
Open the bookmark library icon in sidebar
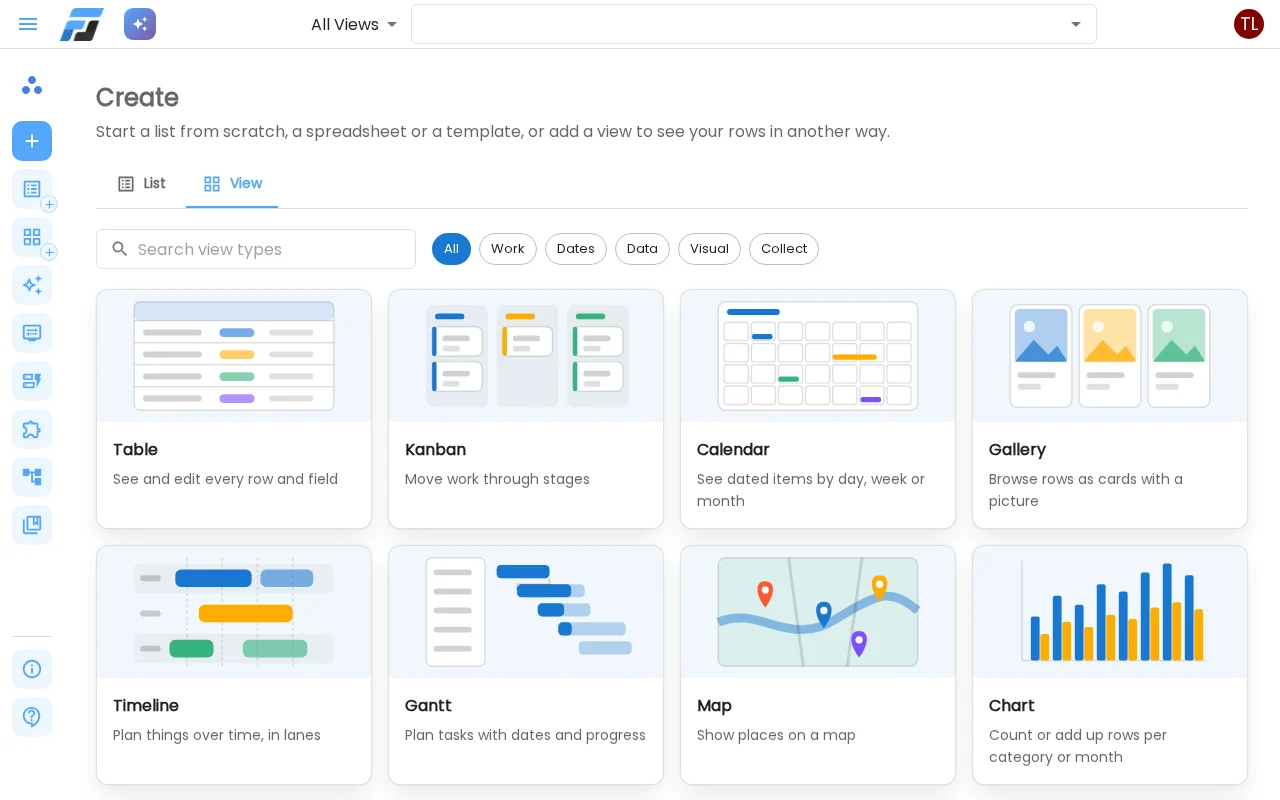(x=32, y=525)
